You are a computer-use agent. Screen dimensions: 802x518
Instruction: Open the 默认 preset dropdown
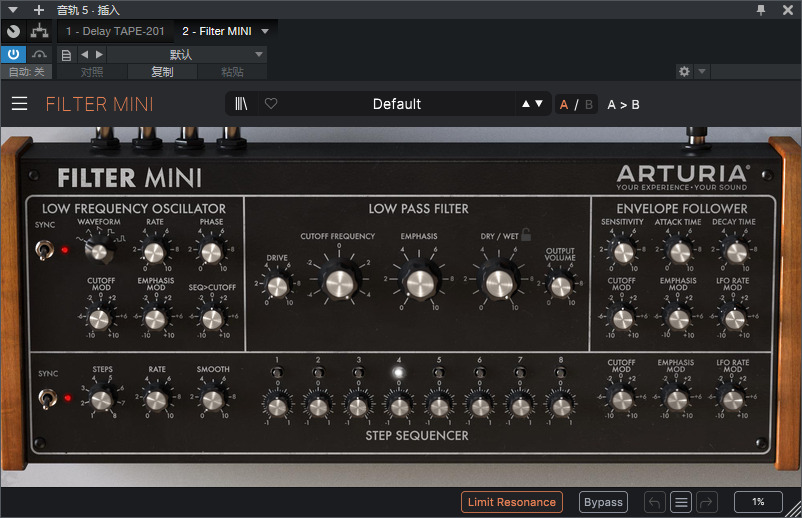point(186,54)
